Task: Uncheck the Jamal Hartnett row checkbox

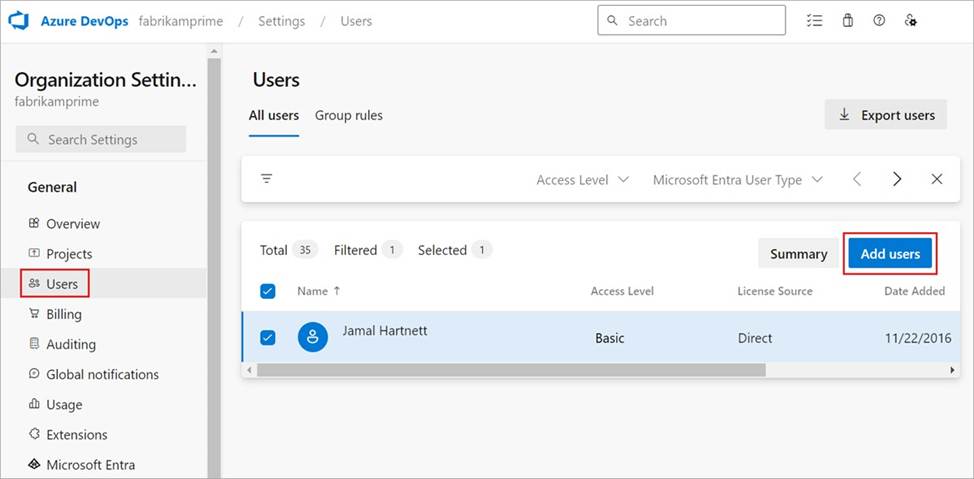Action: tap(268, 338)
